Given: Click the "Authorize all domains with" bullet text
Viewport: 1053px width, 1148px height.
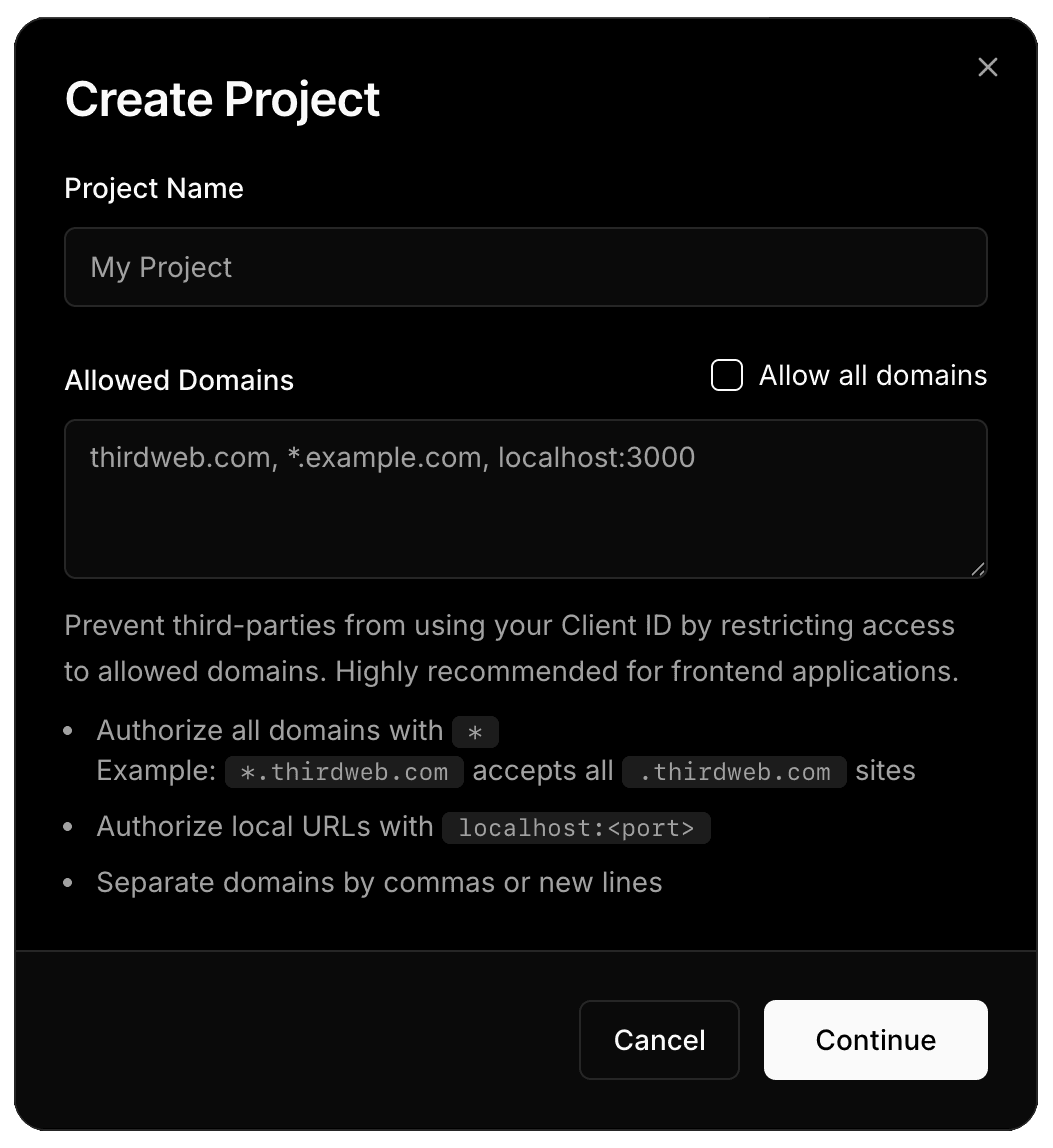Looking at the screenshot, I should (x=270, y=731).
